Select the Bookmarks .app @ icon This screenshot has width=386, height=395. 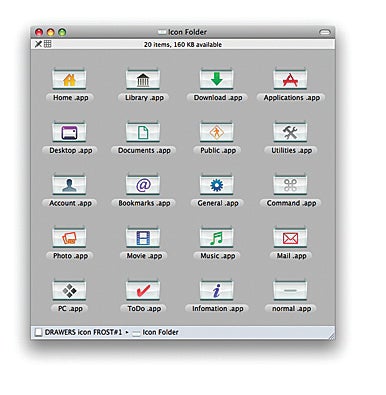pos(143,184)
